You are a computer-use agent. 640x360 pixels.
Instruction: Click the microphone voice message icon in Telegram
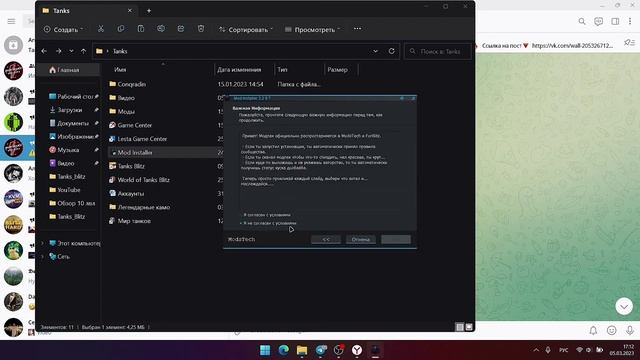pyautogui.click(x=630, y=330)
